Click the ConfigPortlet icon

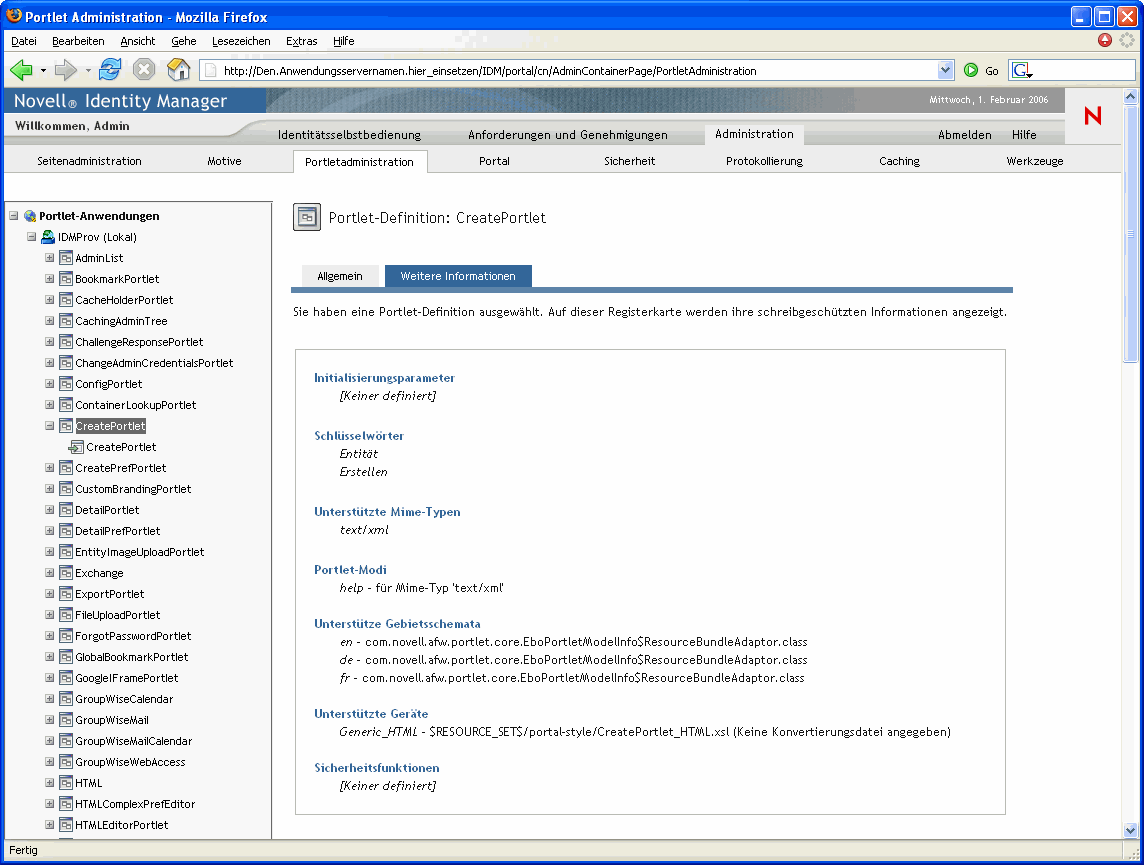point(66,384)
